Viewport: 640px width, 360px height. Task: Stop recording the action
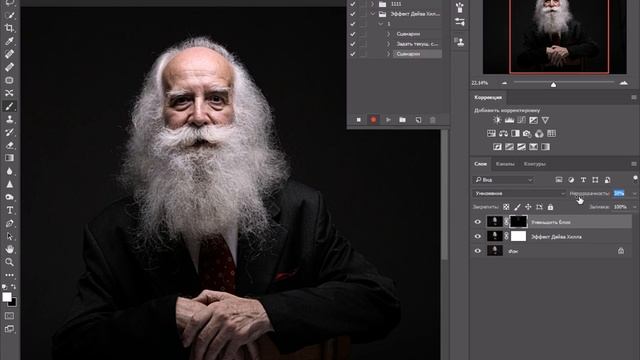point(358,120)
